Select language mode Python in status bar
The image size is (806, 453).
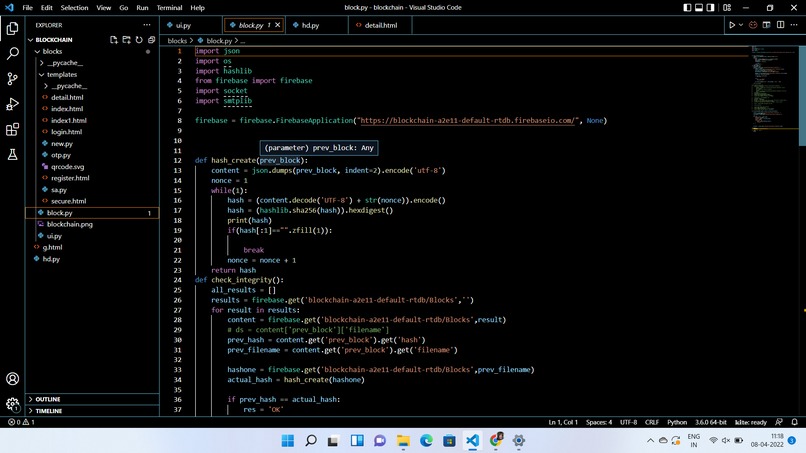[x=677, y=422]
